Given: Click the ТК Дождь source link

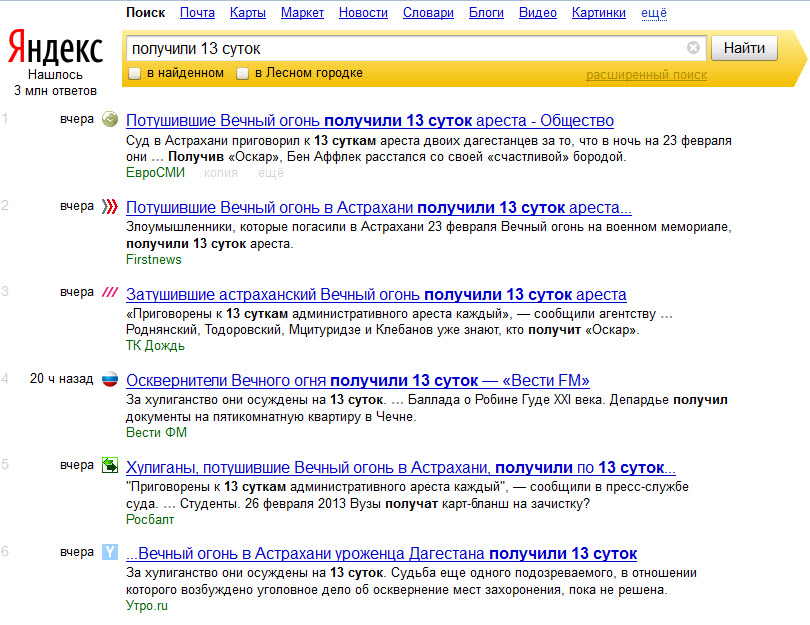Looking at the screenshot, I should pos(155,346).
